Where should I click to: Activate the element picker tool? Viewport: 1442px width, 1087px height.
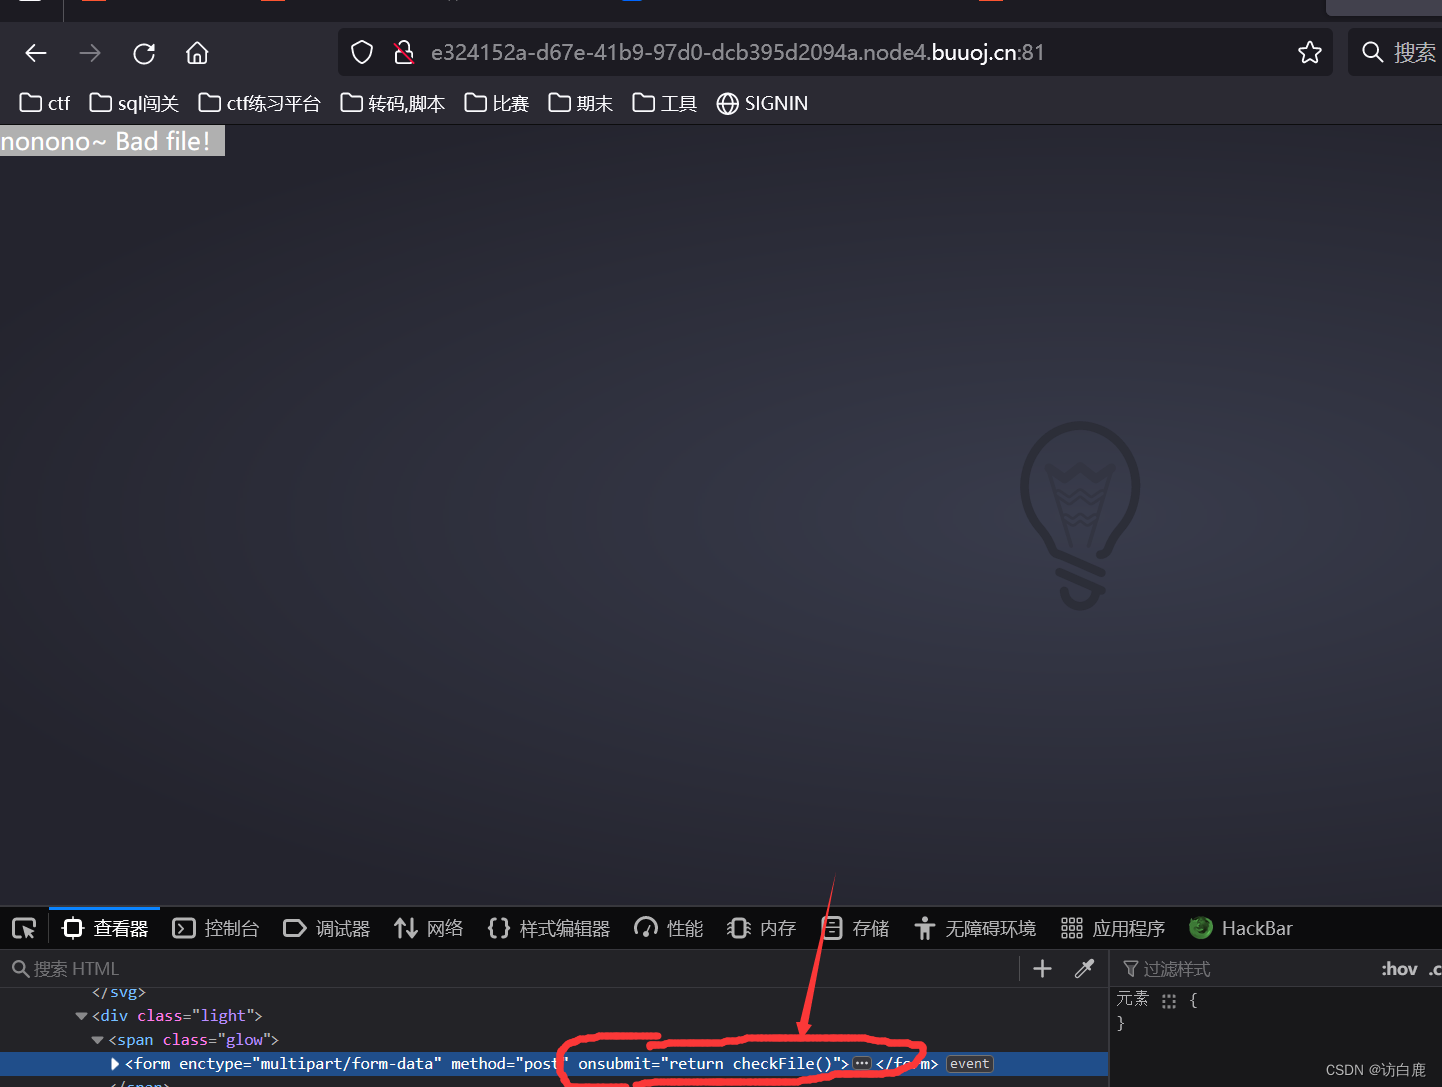pyautogui.click(x=24, y=929)
